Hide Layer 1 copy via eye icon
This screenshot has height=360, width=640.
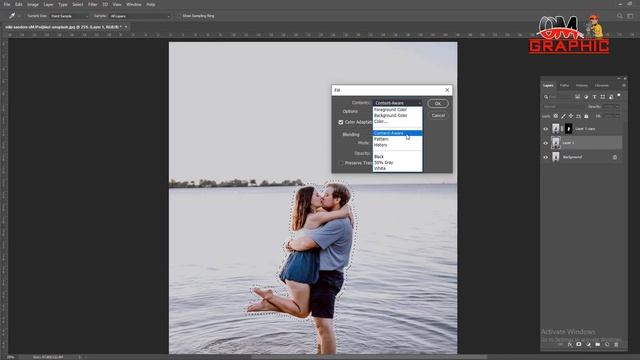(546, 129)
